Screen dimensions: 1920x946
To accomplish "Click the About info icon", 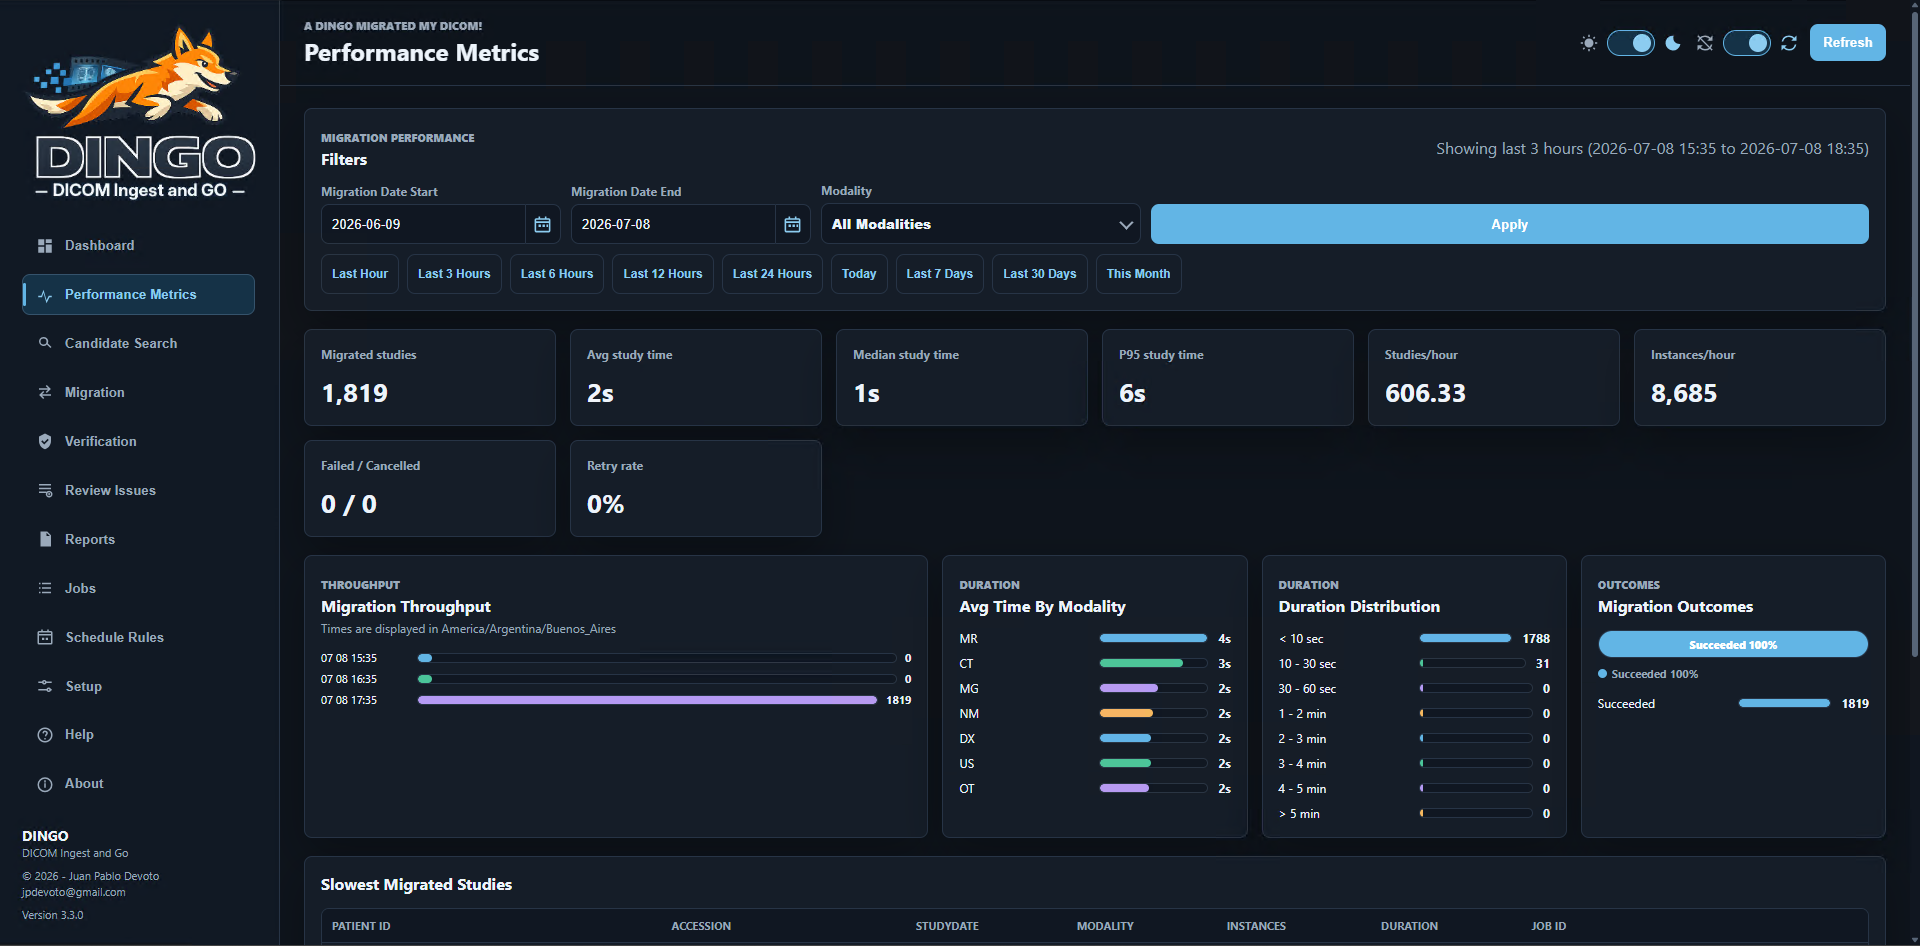I will [x=45, y=784].
